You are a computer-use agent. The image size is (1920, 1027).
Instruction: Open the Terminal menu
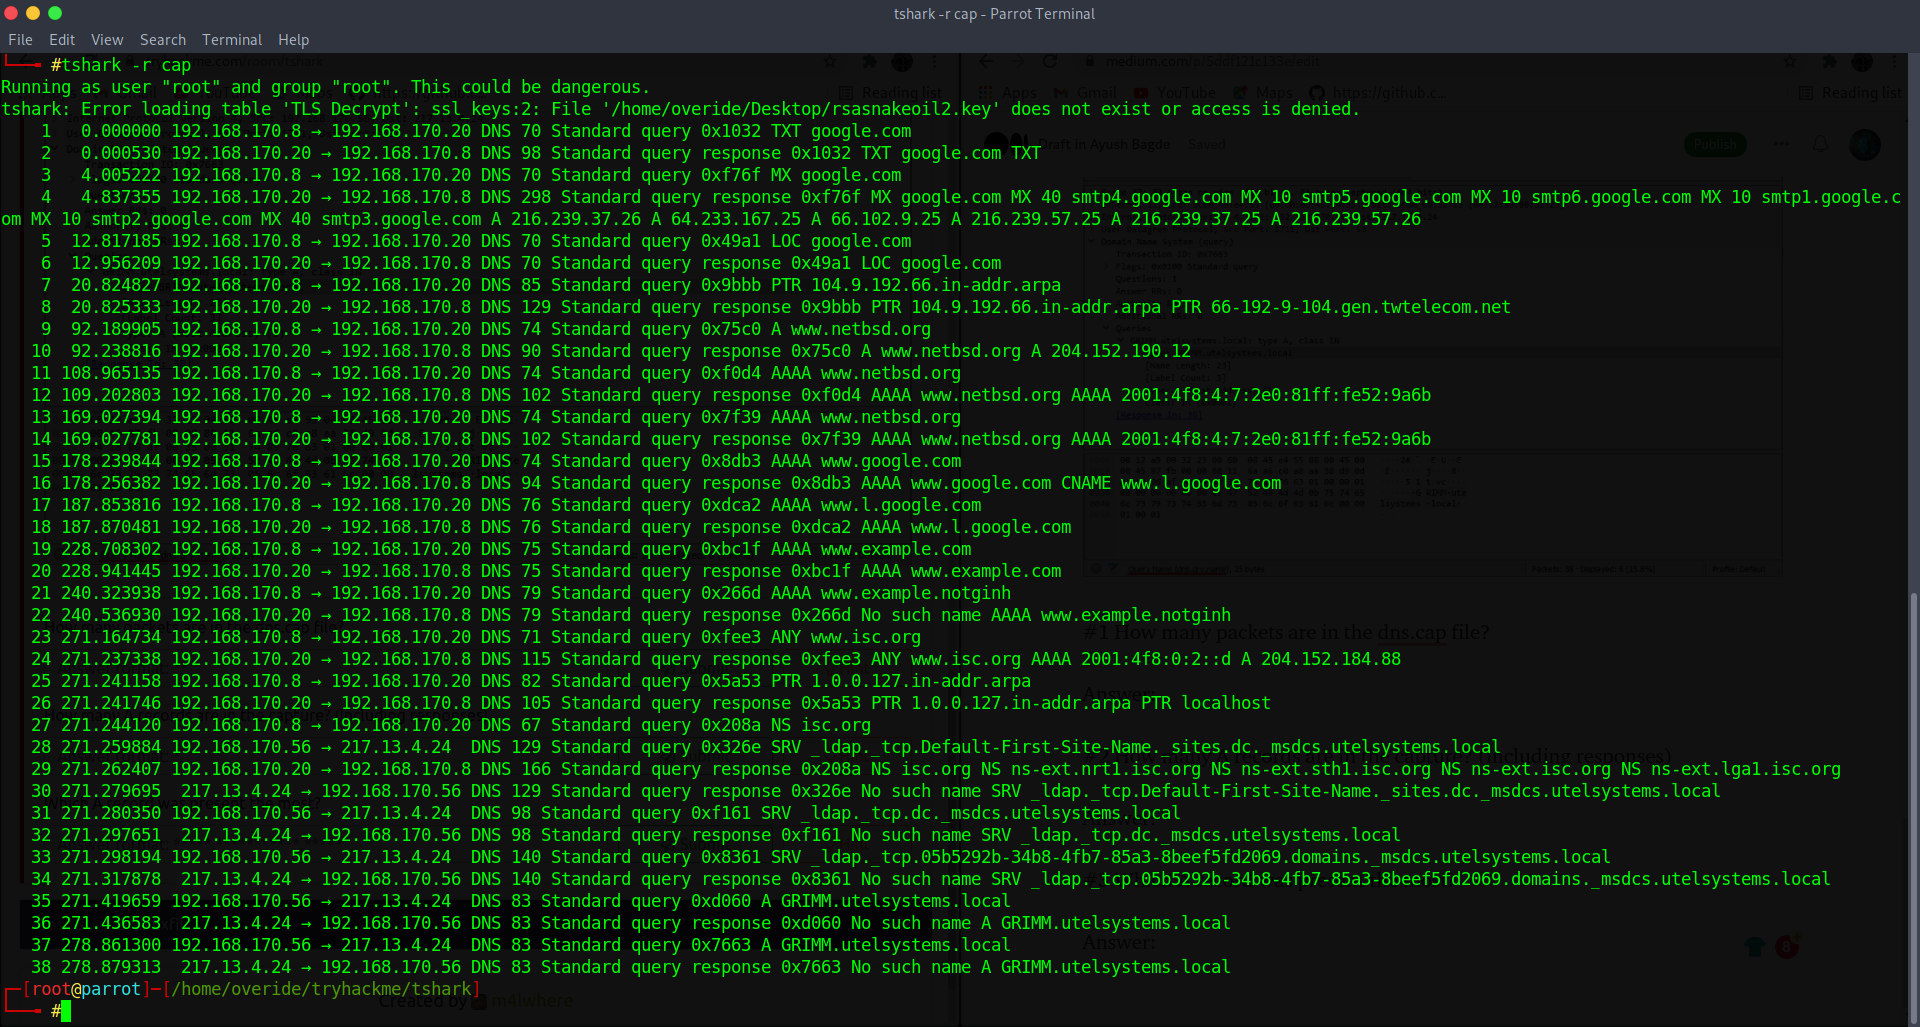(x=232, y=40)
